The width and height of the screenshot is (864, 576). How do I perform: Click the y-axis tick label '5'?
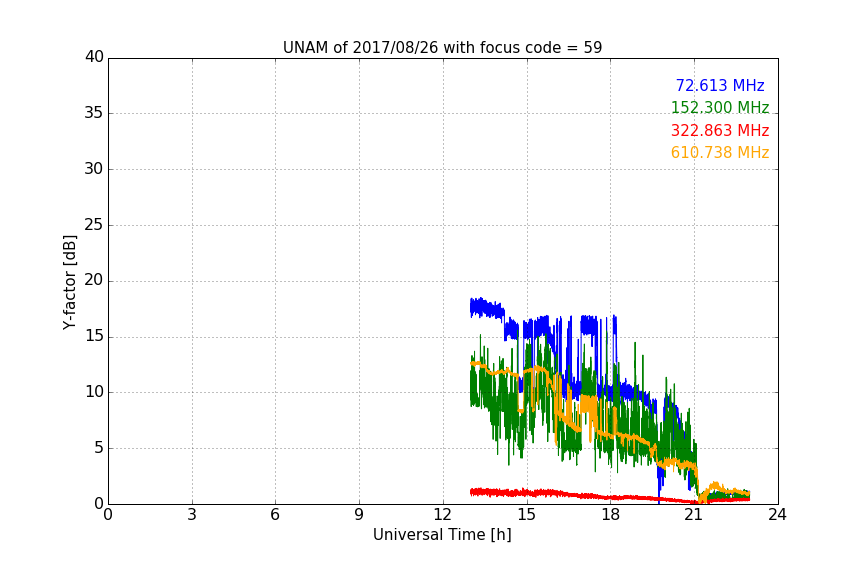pos(99,448)
